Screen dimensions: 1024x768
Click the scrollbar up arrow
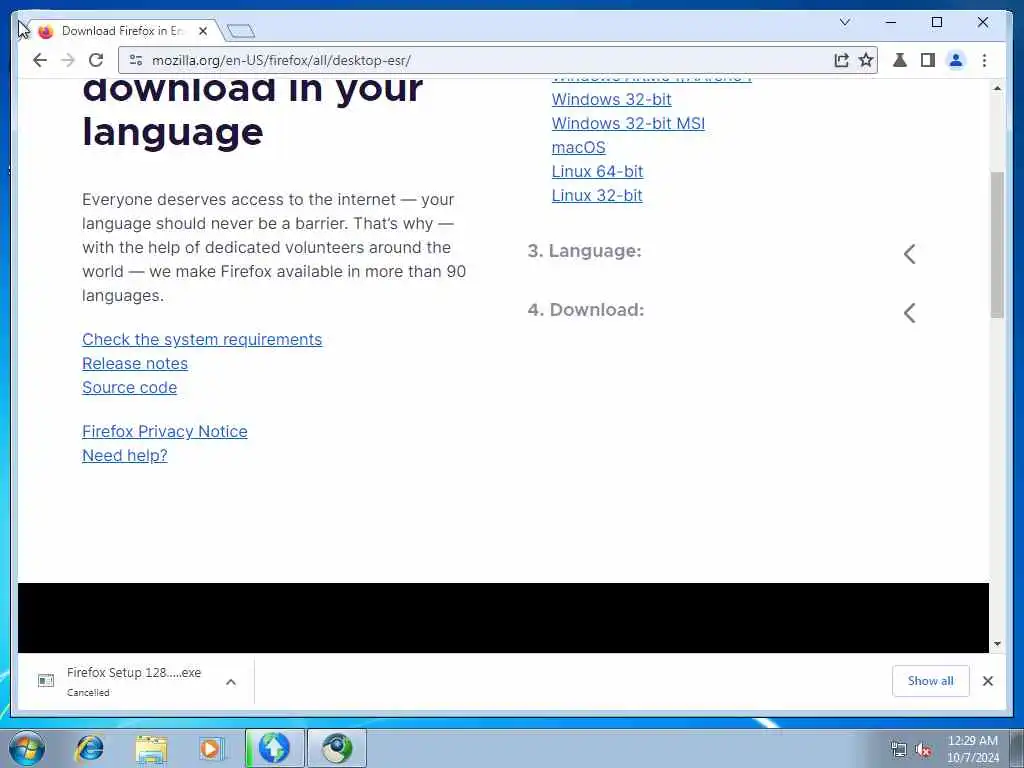pos(997,88)
